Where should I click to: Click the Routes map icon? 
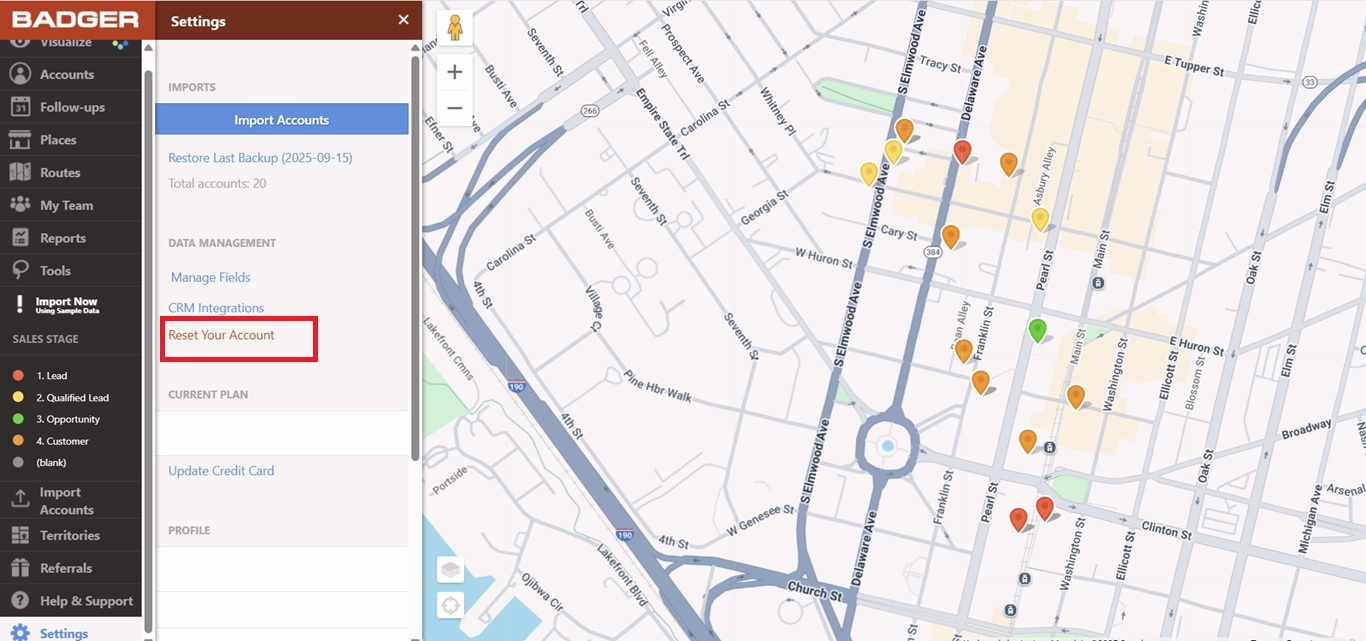click(20, 172)
